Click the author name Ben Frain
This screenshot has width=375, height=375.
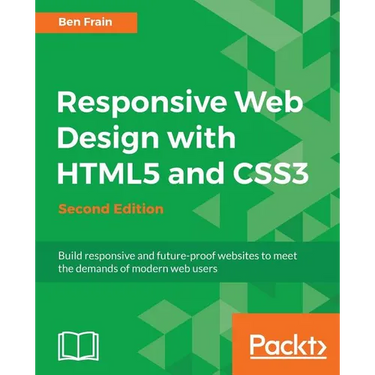coord(85,22)
